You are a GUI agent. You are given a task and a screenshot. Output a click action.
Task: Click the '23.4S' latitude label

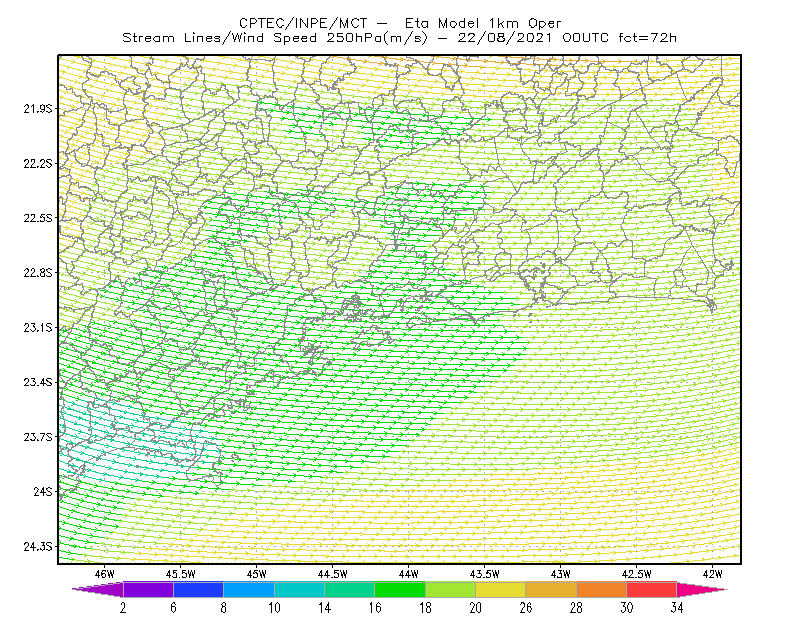point(38,382)
